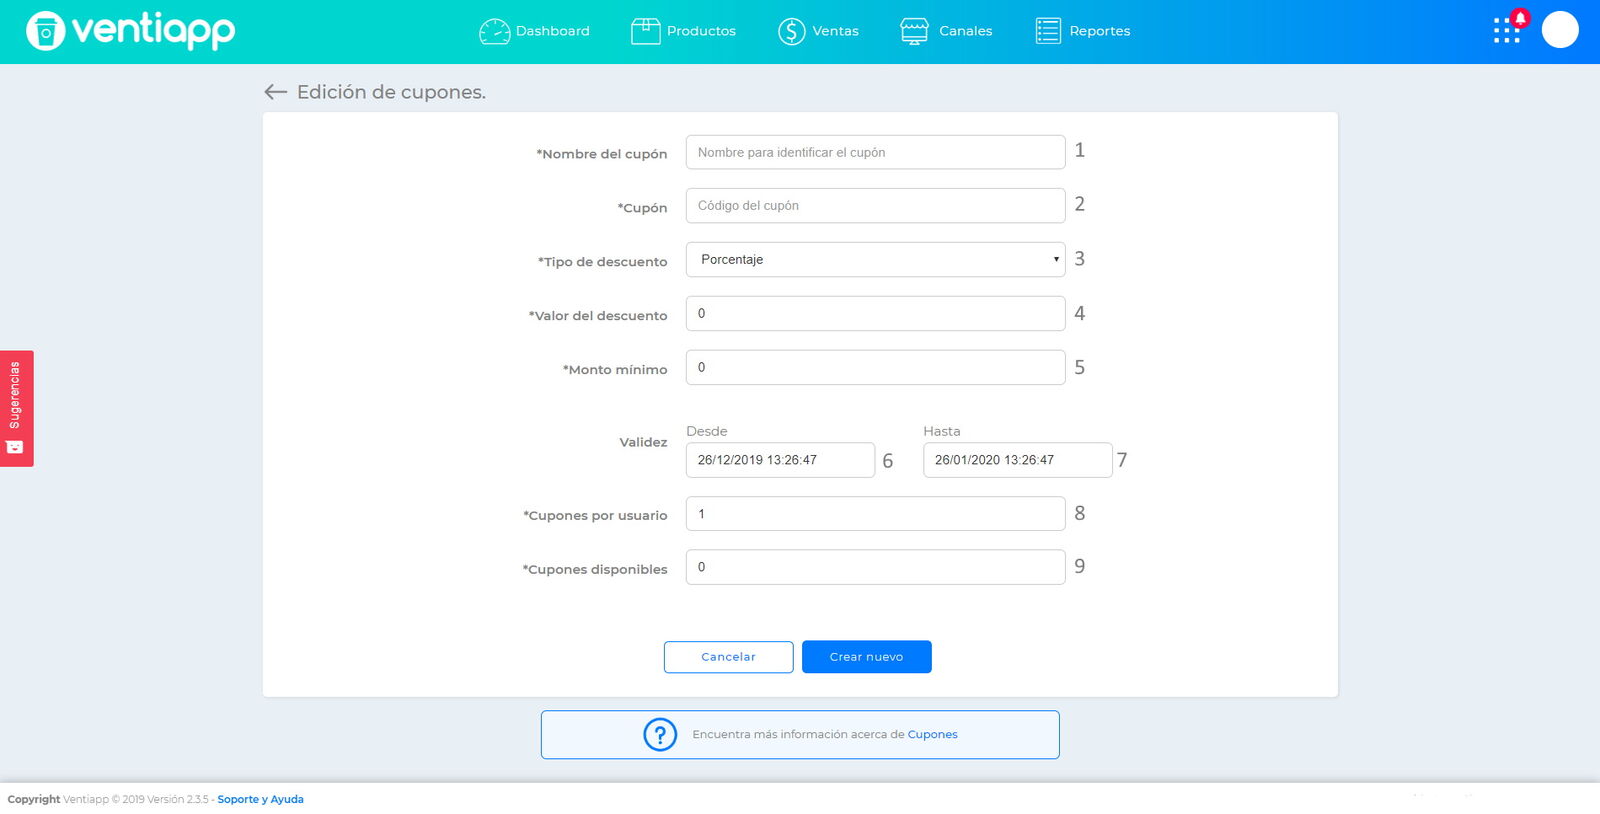Open the Cupones help link
The image size is (1600, 814).
932,735
